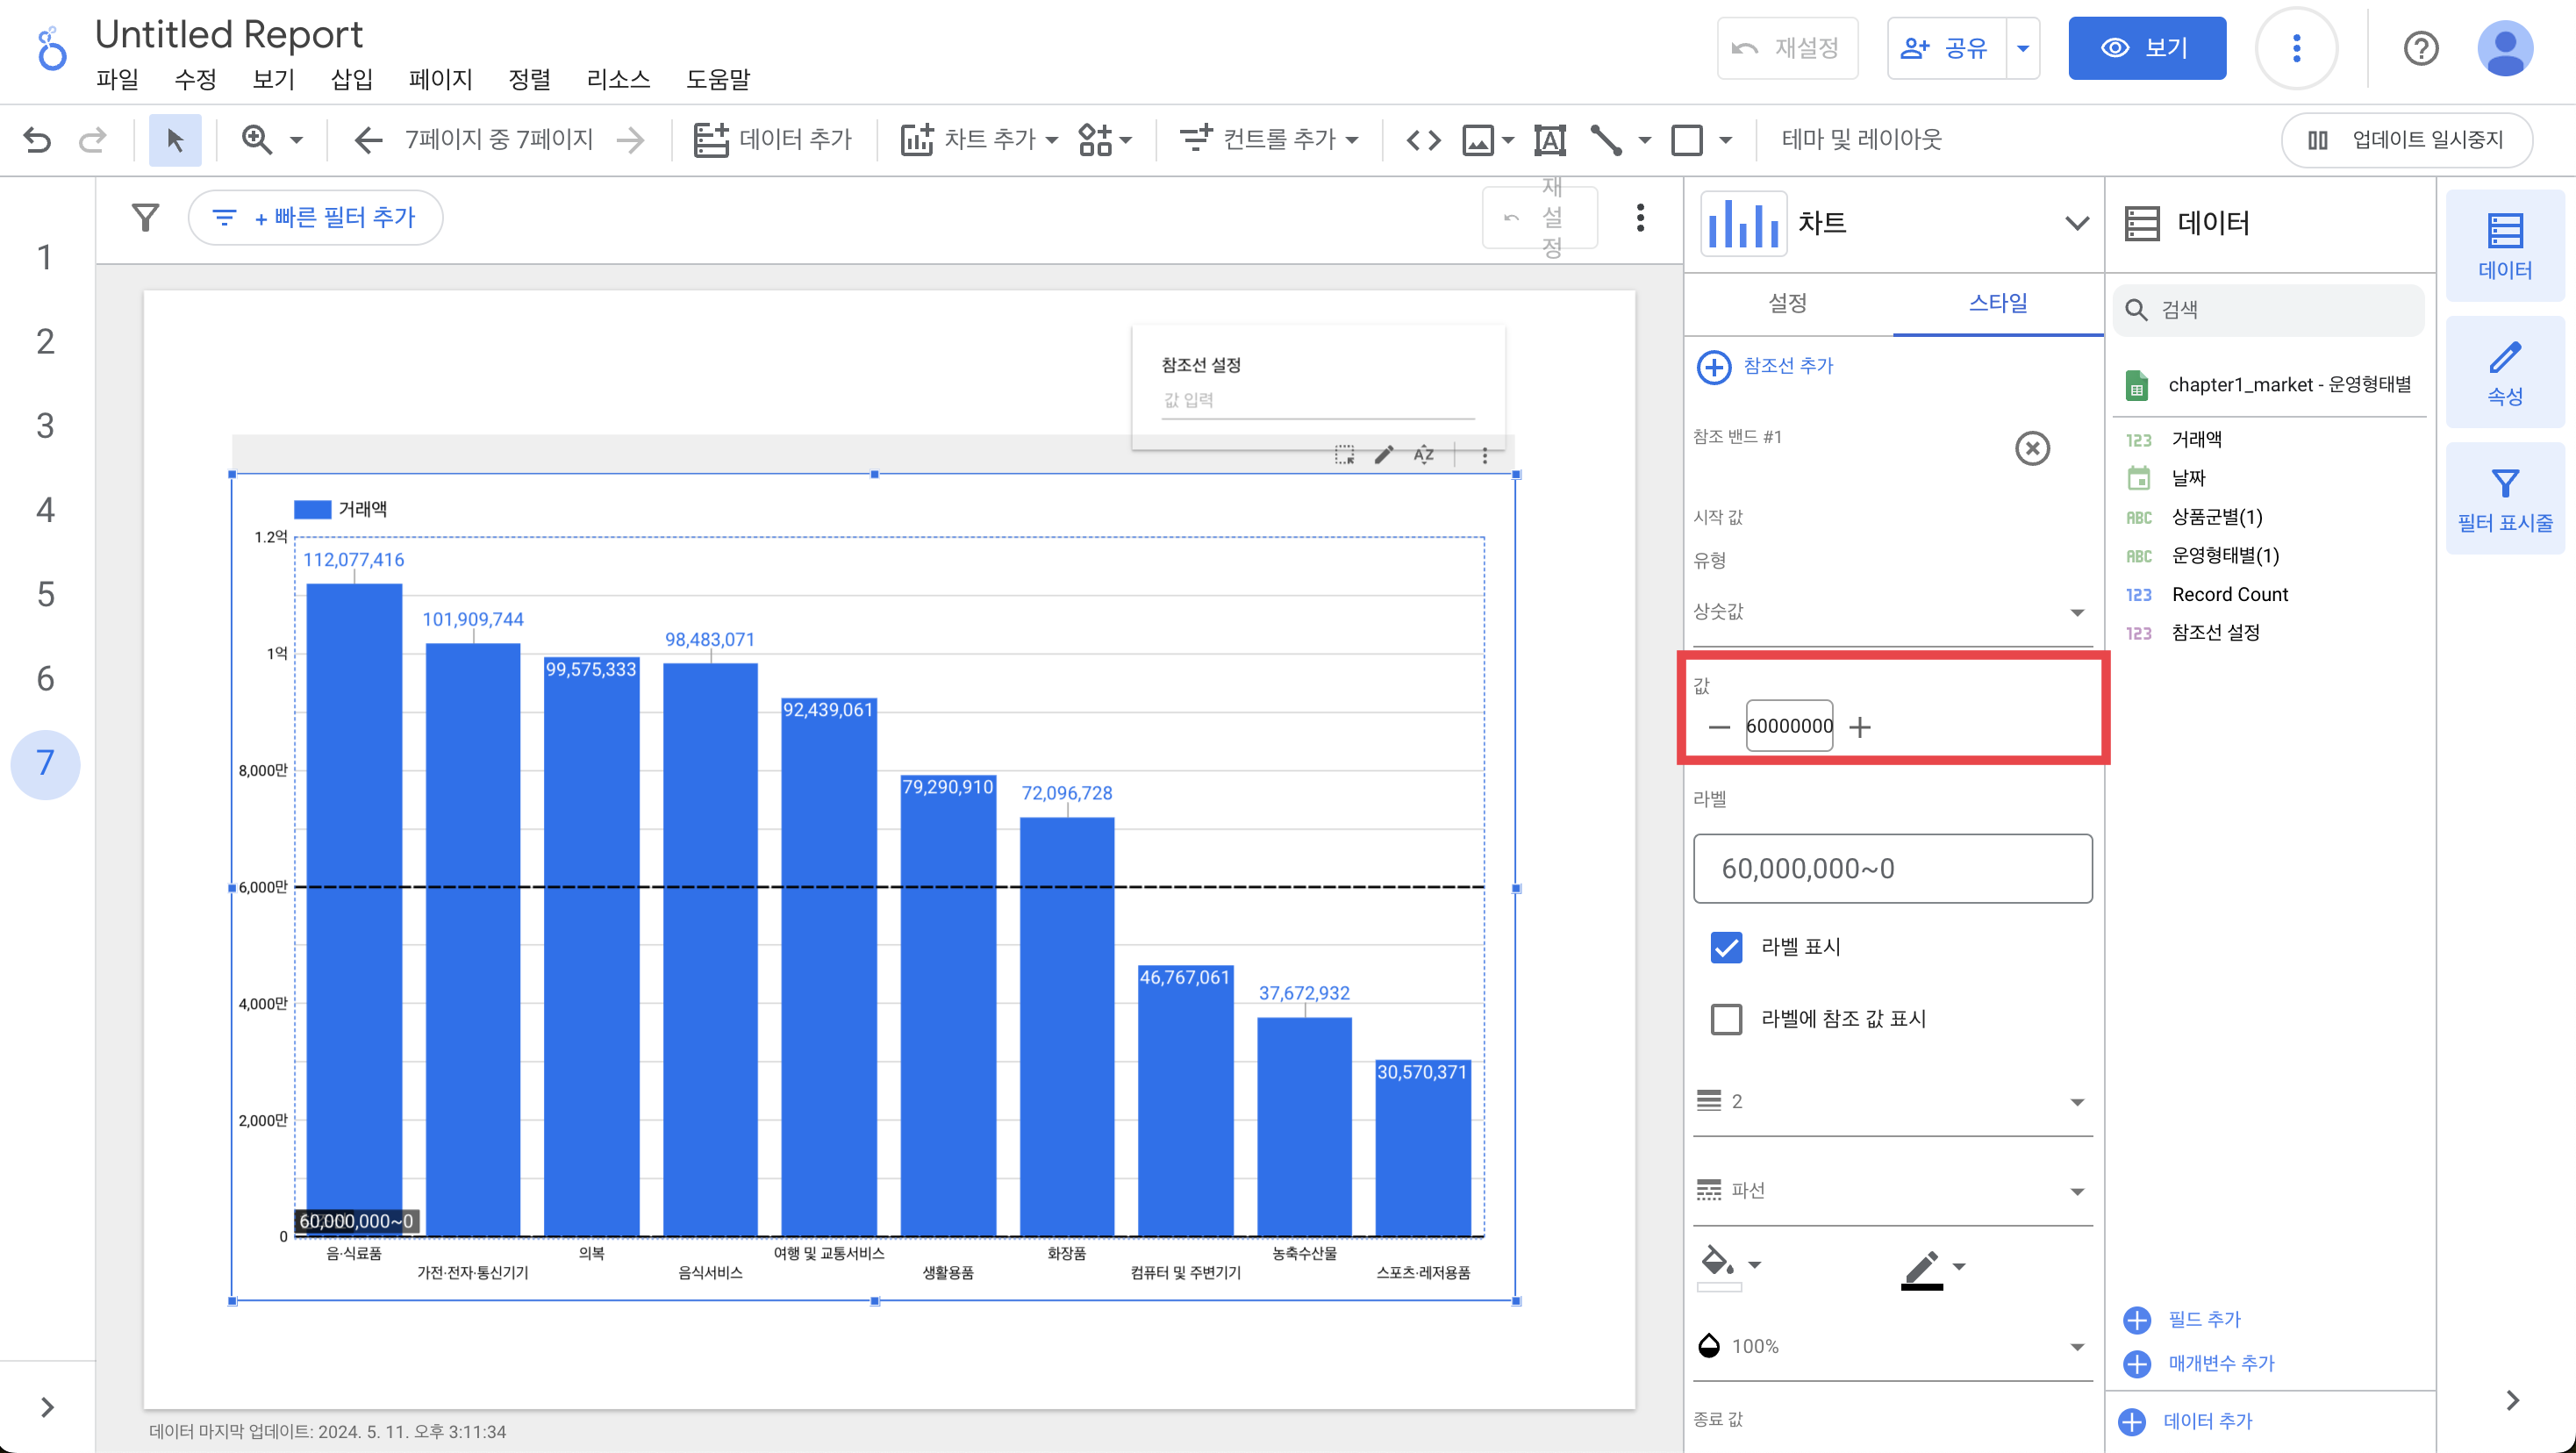Select the selection mode arrow tool
The image size is (2576, 1453).
(x=175, y=139)
